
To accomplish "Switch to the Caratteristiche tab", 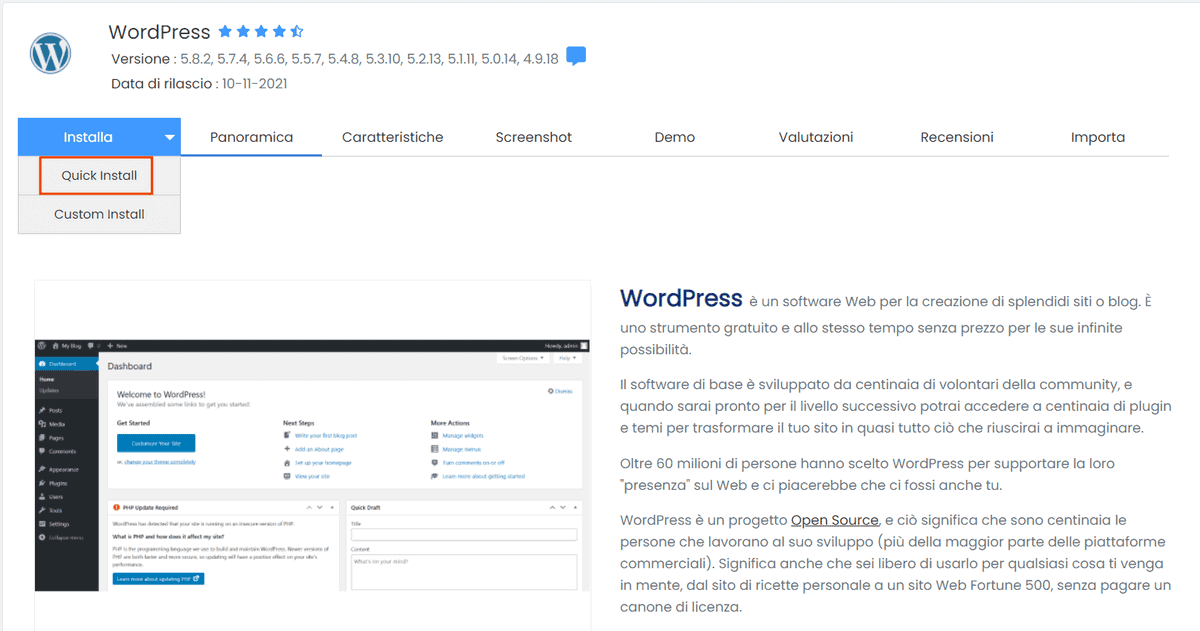I will click(x=392, y=136).
